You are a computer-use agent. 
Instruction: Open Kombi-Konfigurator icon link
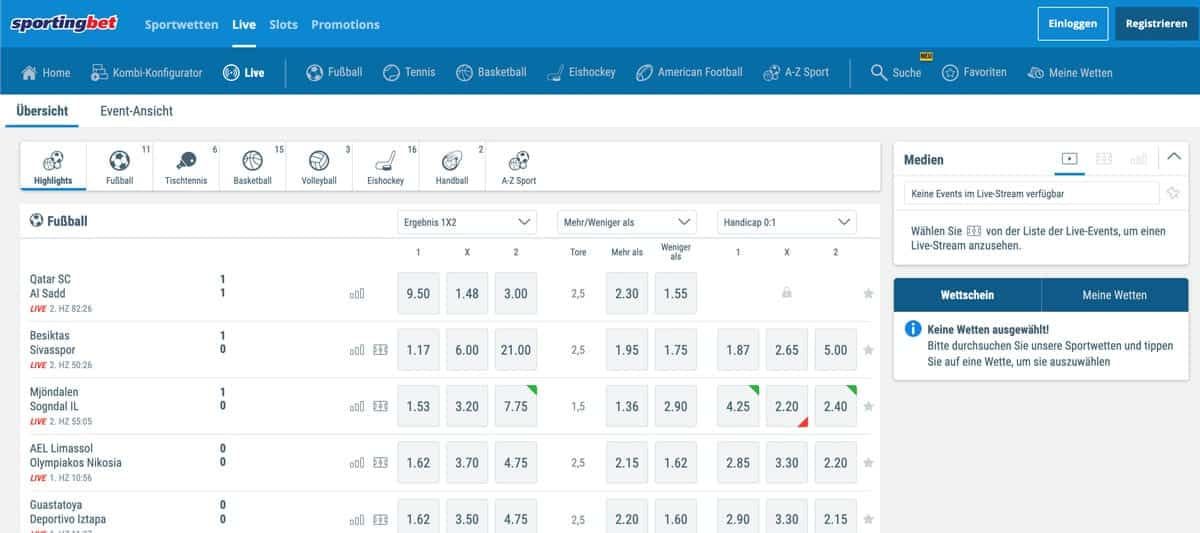coord(146,73)
